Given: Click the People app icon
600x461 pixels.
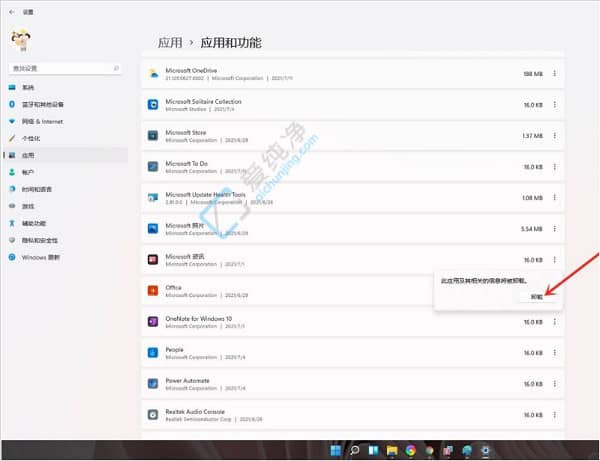Looking at the screenshot, I should [x=153, y=353].
